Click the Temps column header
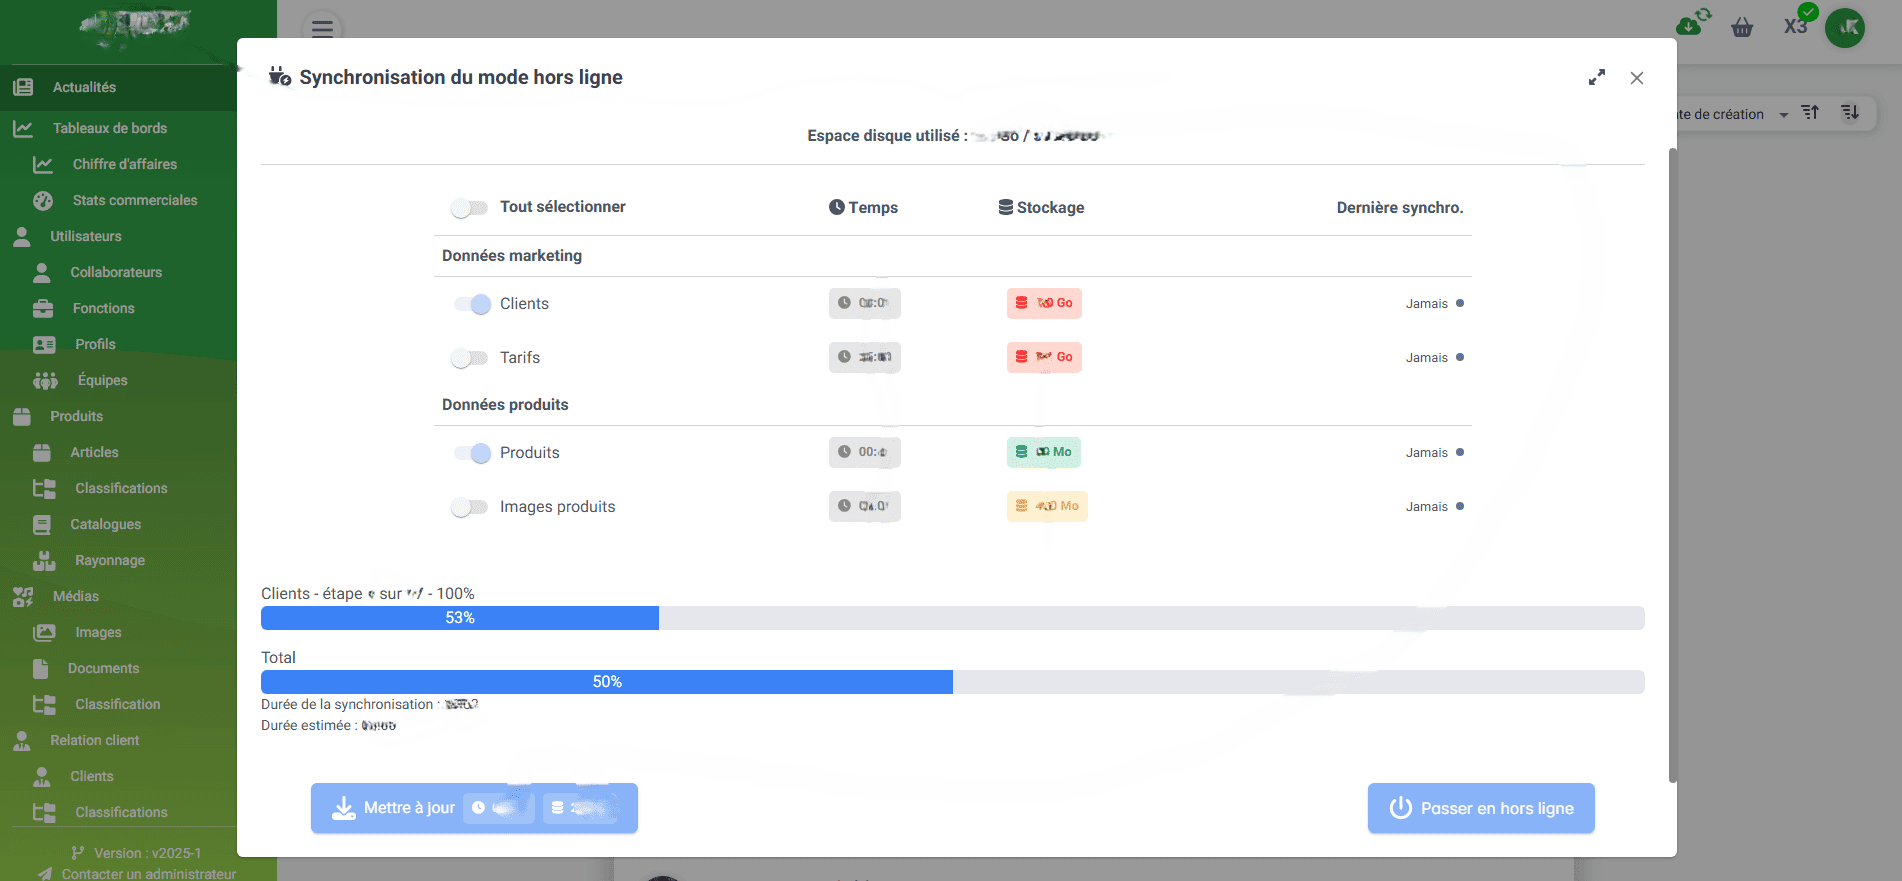The height and width of the screenshot is (881, 1902). [863, 208]
